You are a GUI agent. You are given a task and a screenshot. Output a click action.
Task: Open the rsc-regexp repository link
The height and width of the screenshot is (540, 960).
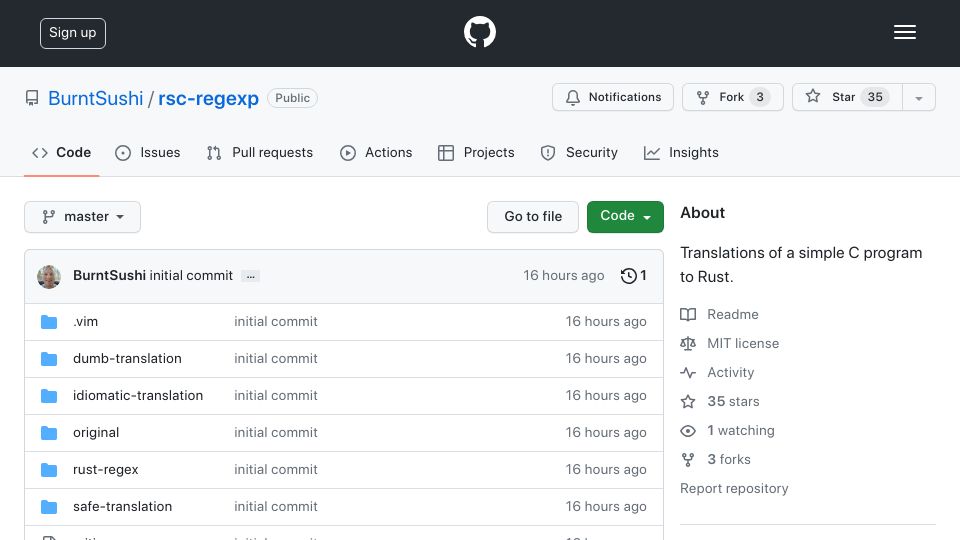click(208, 98)
